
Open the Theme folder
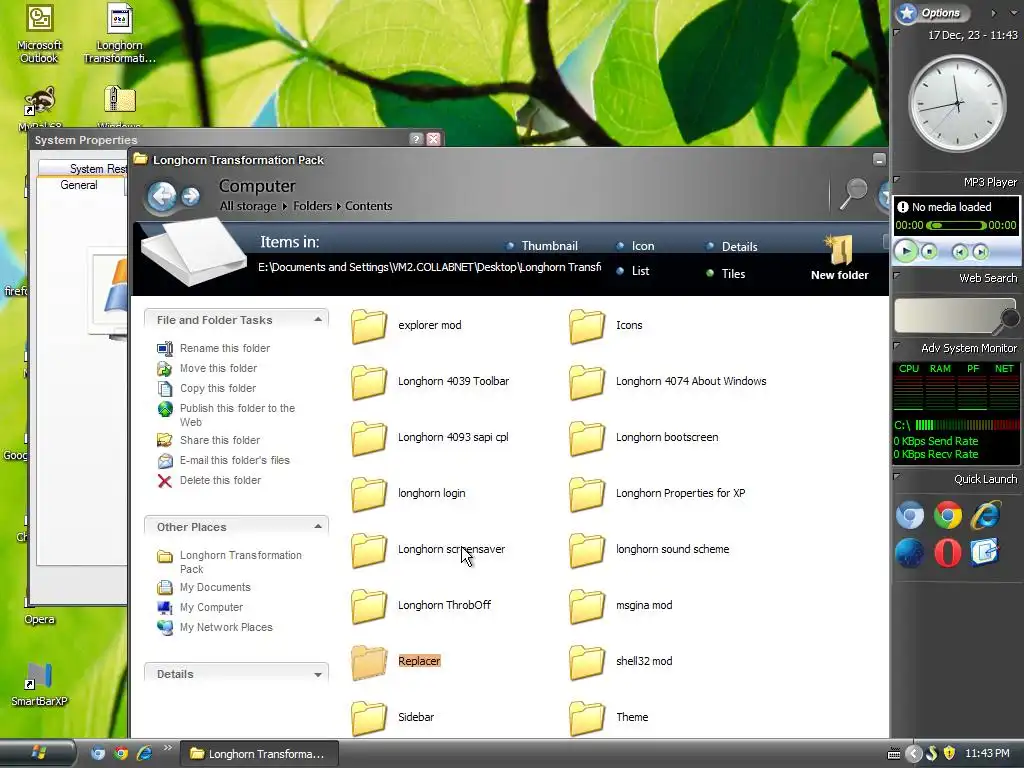point(609,718)
